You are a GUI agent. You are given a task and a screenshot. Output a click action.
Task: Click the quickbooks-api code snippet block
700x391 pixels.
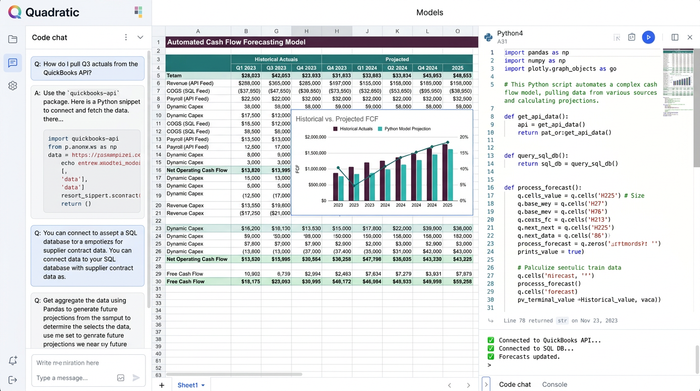pyautogui.click(x=92, y=171)
